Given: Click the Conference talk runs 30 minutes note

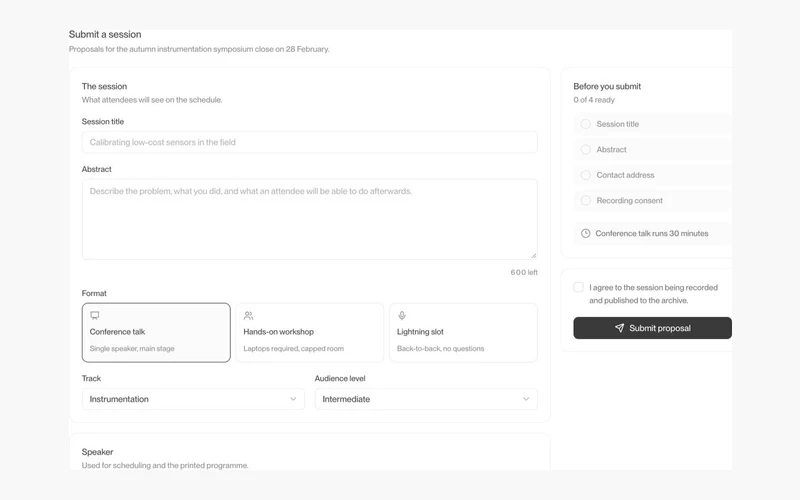Looking at the screenshot, I should tap(653, 233).
